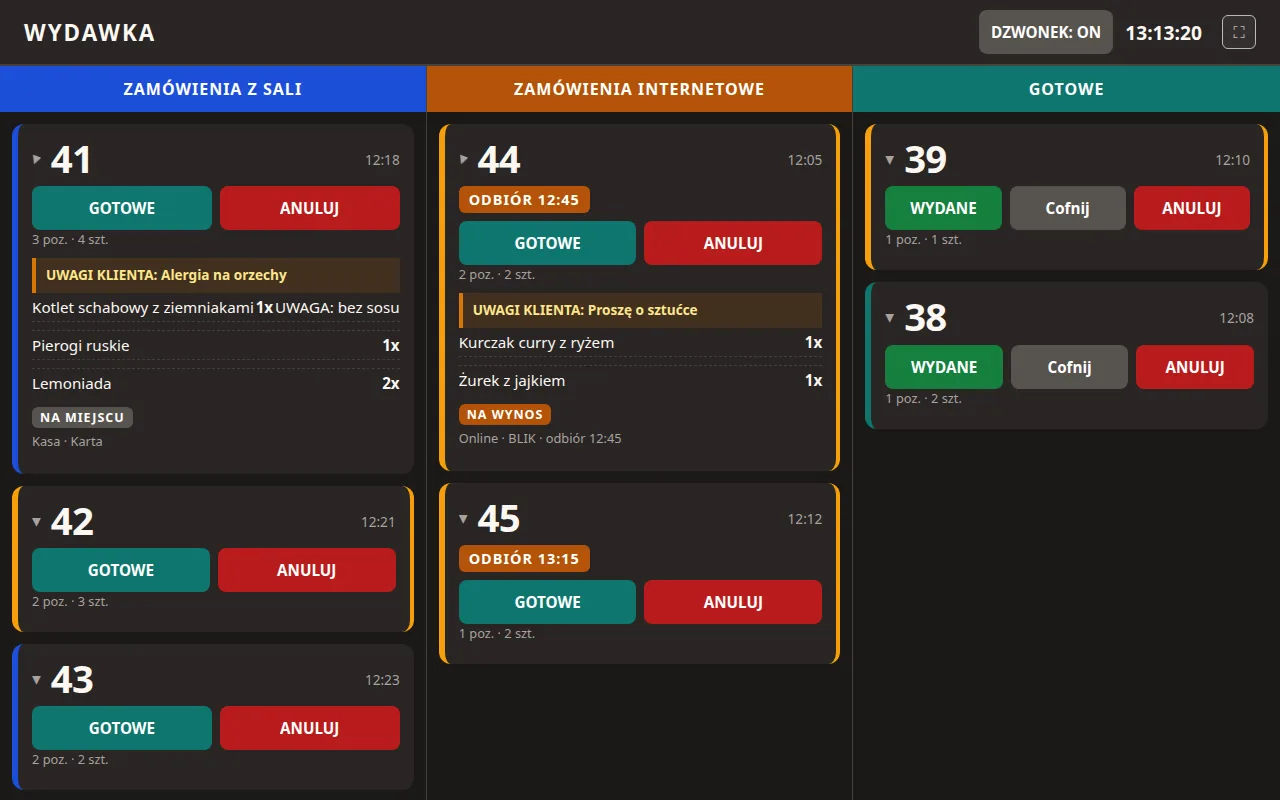Expand order 39 details arrow
Viewport: 1280px width, 800px height.
pos(890,158)
